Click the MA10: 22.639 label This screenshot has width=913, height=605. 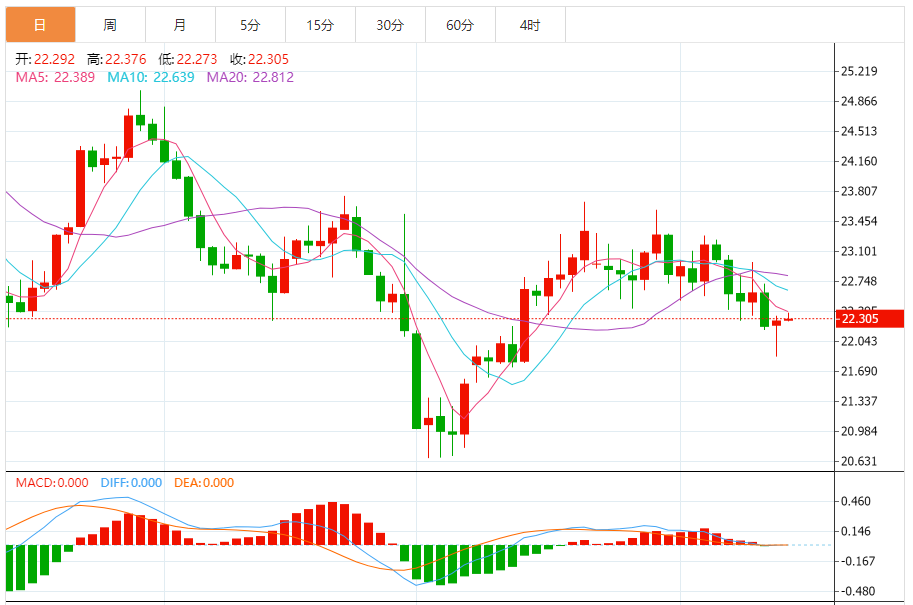(x=151, y=77)
